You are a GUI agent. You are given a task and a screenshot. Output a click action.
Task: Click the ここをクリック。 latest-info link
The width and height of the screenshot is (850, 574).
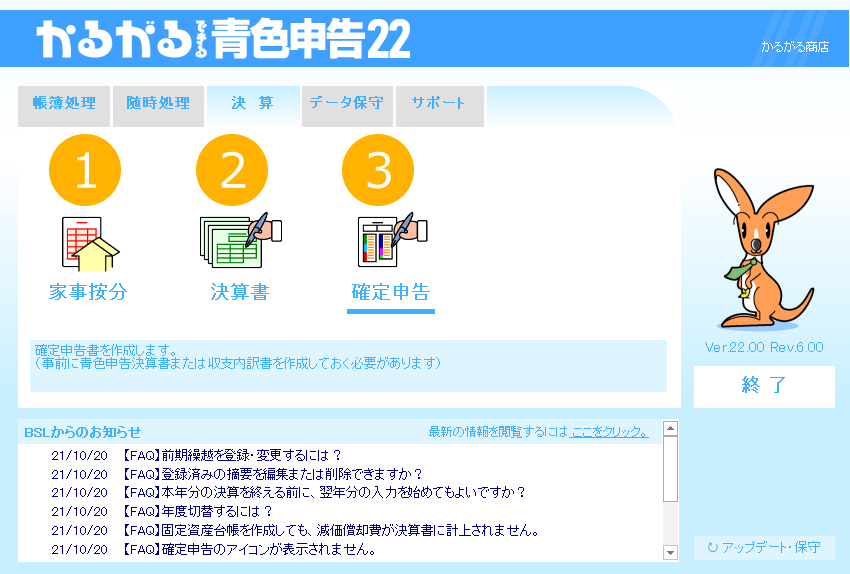tap(609, 432)
